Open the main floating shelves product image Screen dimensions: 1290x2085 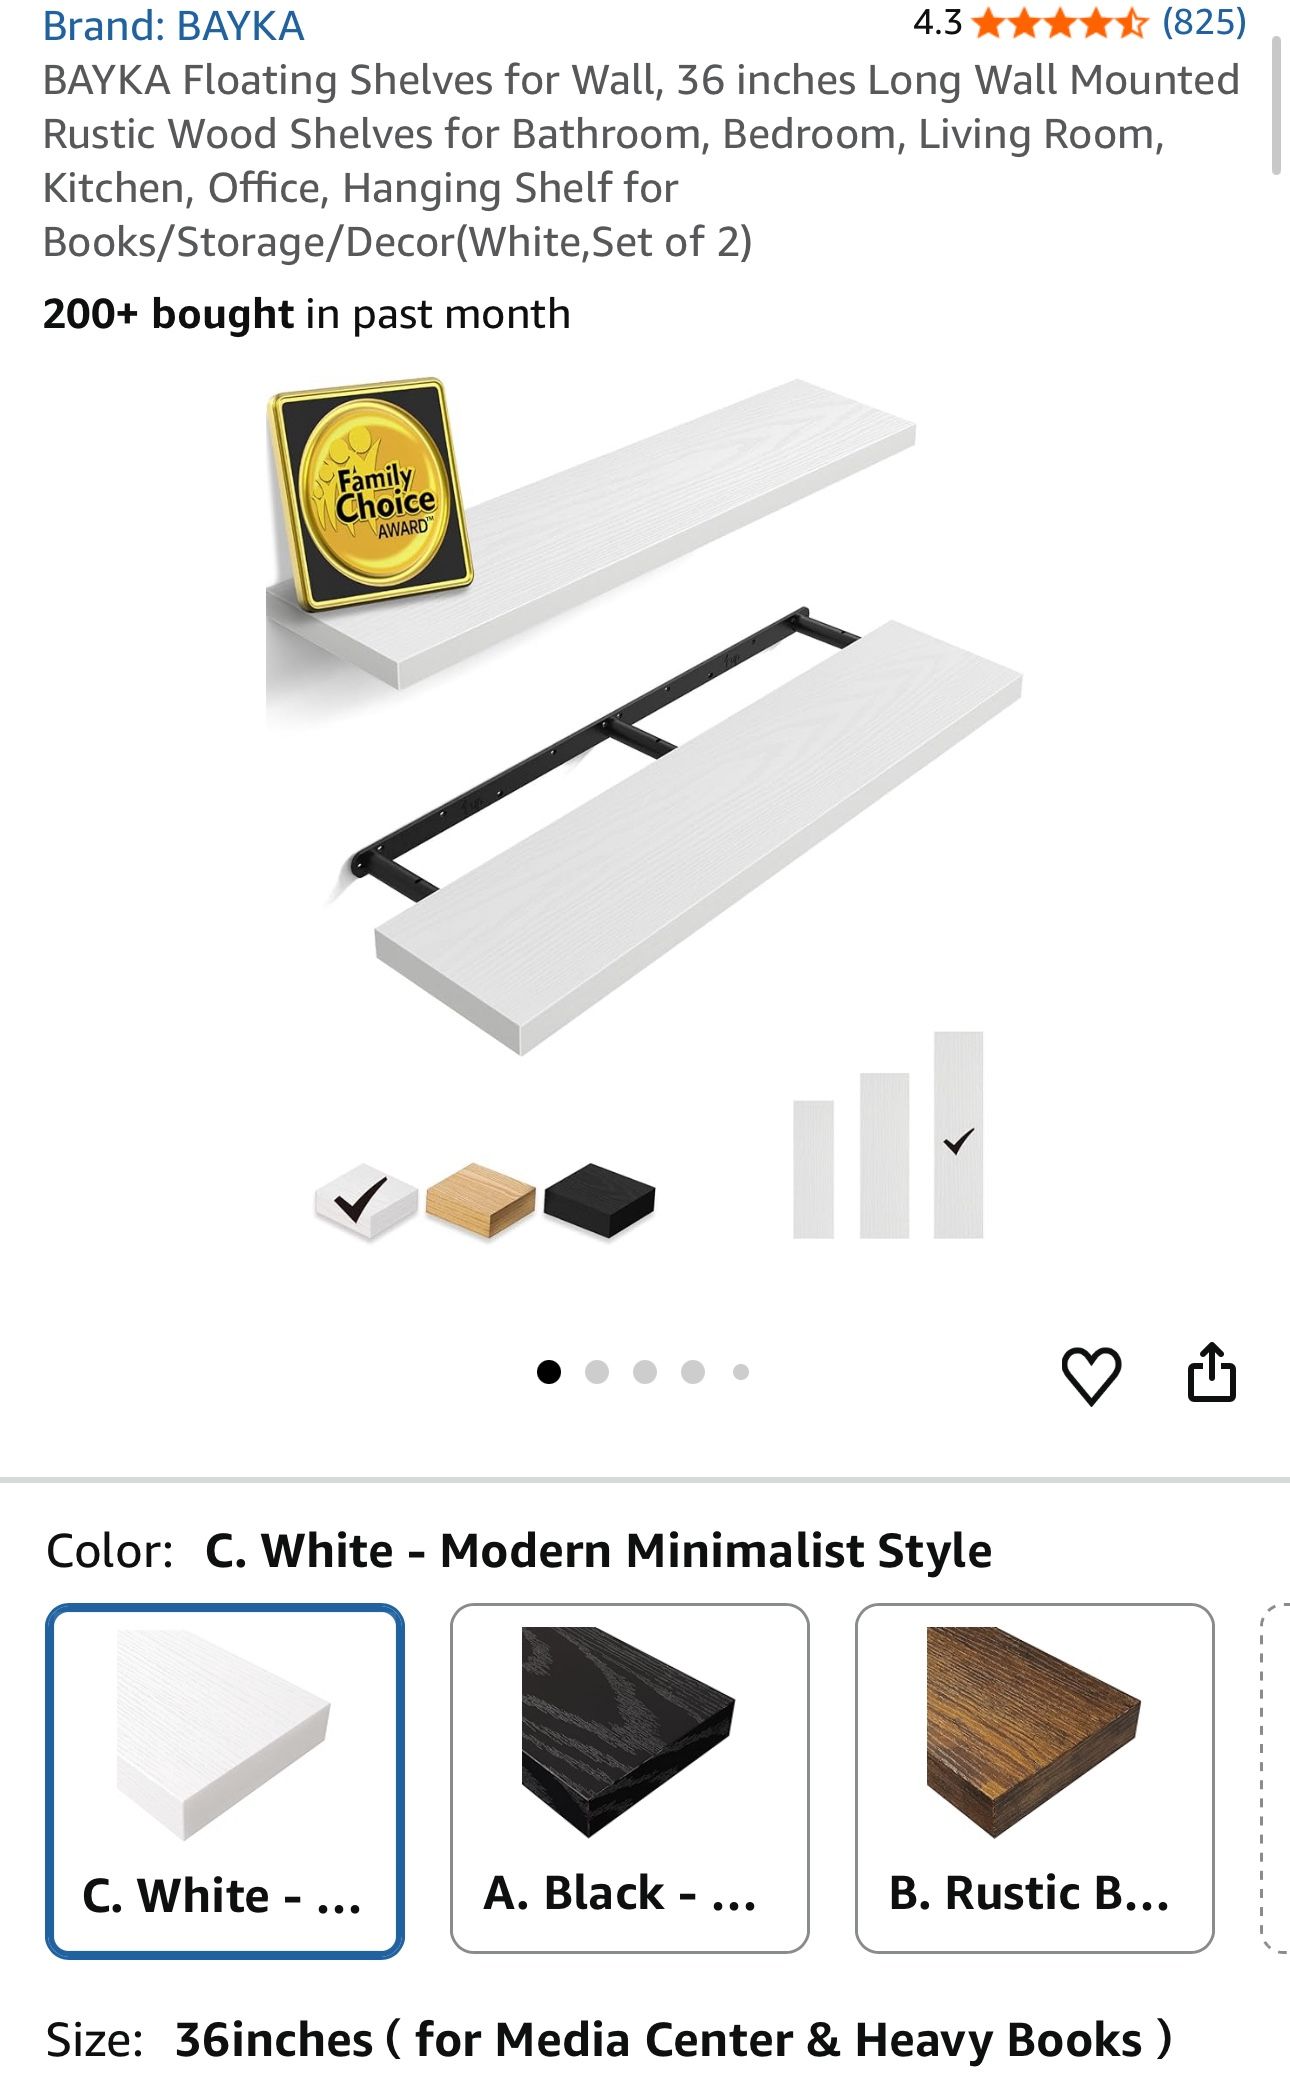click(x=645, y=810)
